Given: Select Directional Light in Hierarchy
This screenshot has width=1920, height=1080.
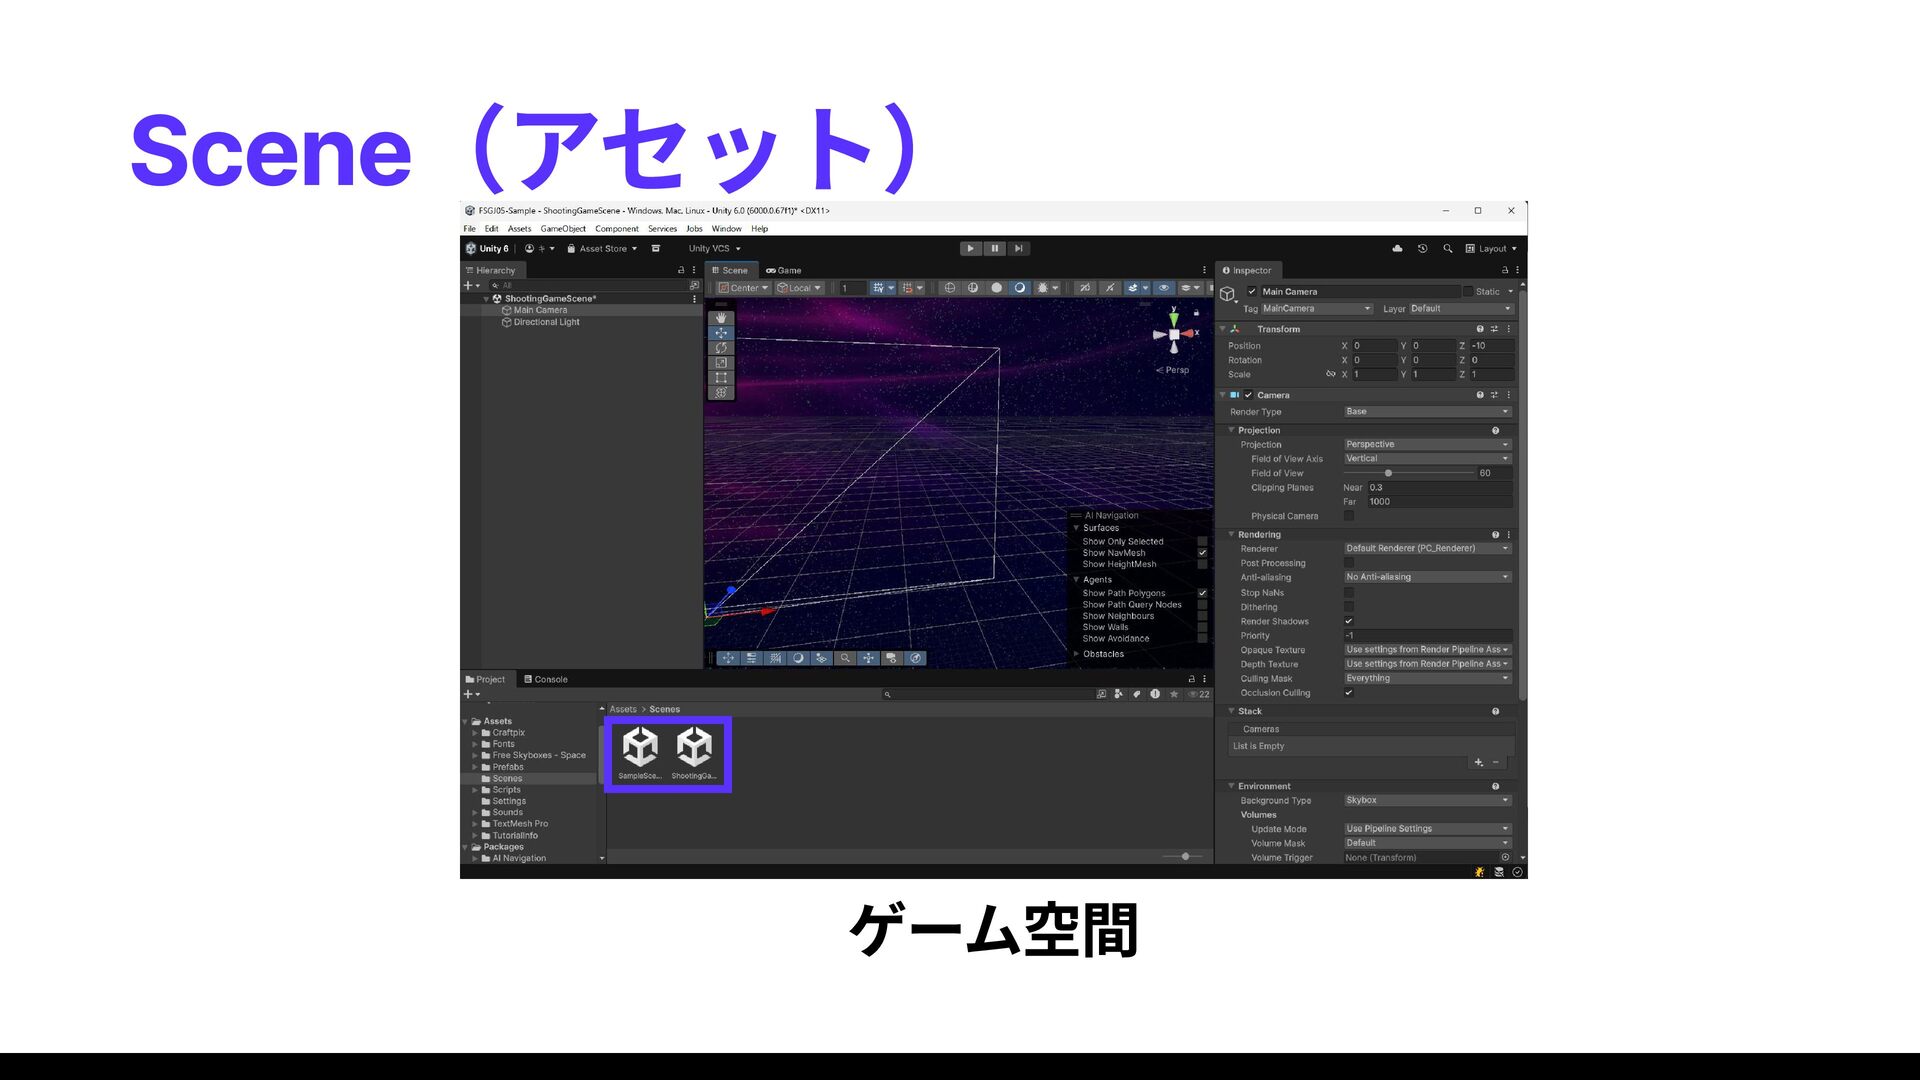Looking at the screenshot, I should [546, 322].
